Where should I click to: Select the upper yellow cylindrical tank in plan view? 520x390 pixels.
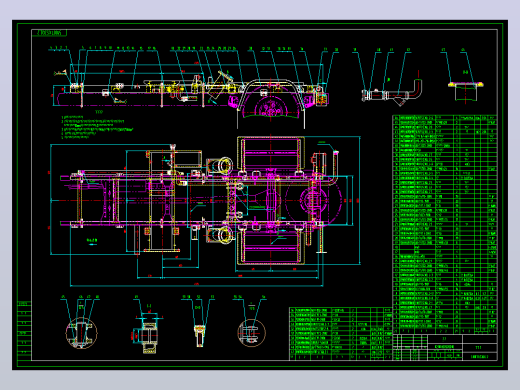[220, 166]
